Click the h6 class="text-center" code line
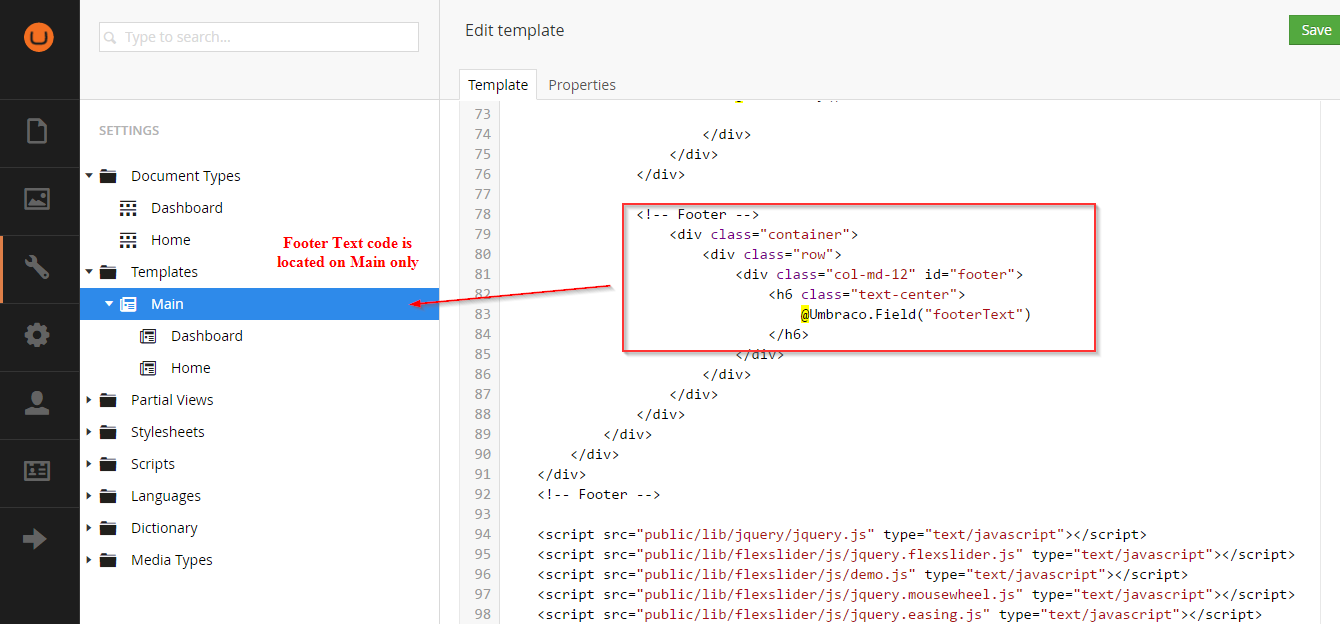 tap(867, 294)
